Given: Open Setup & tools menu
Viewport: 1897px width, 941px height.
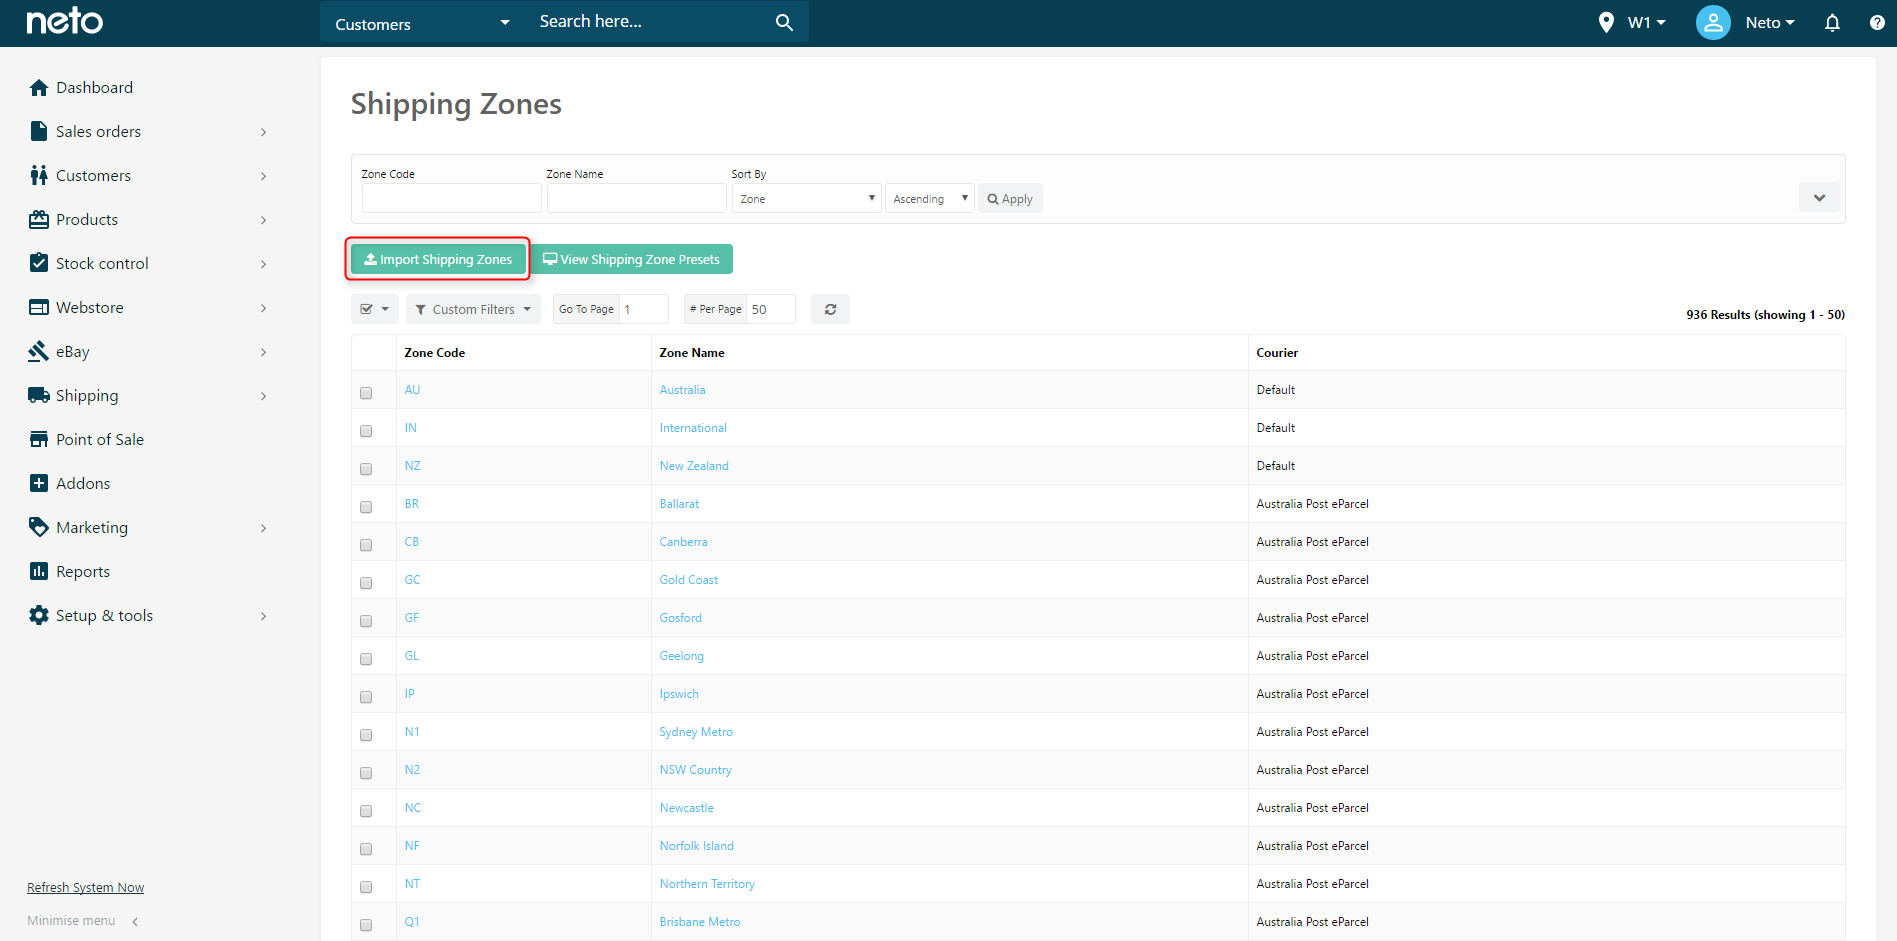Looking at the screenshot, I should [x=104, y=616].
